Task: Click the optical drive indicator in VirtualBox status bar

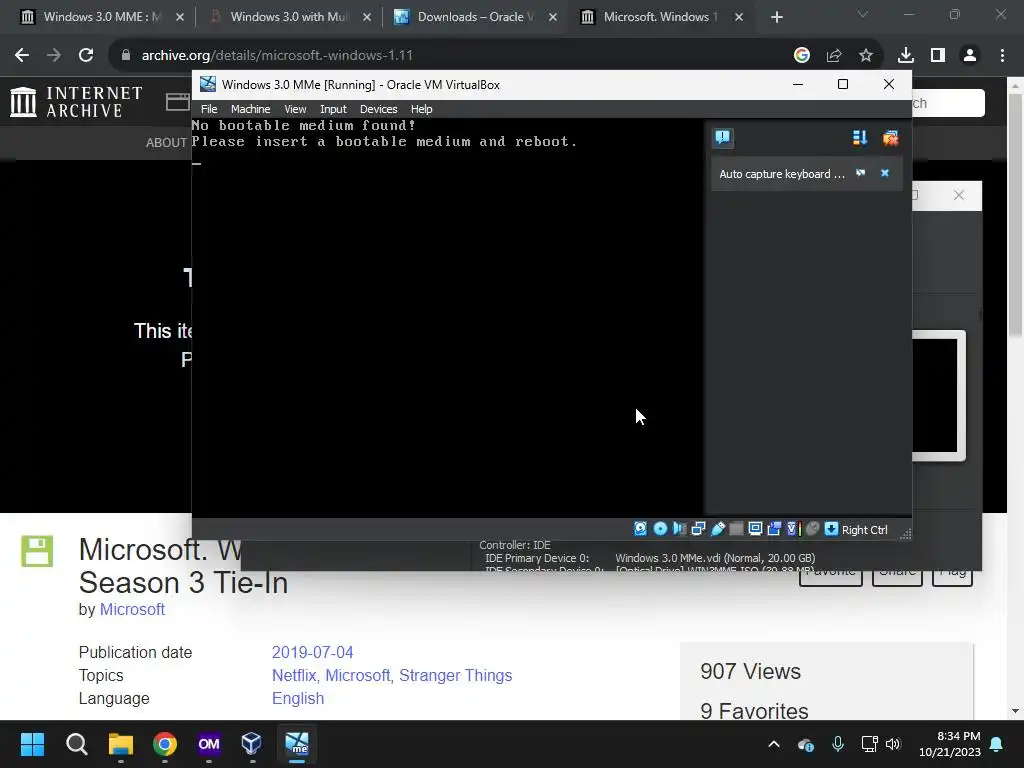Action: coord(660,529)
